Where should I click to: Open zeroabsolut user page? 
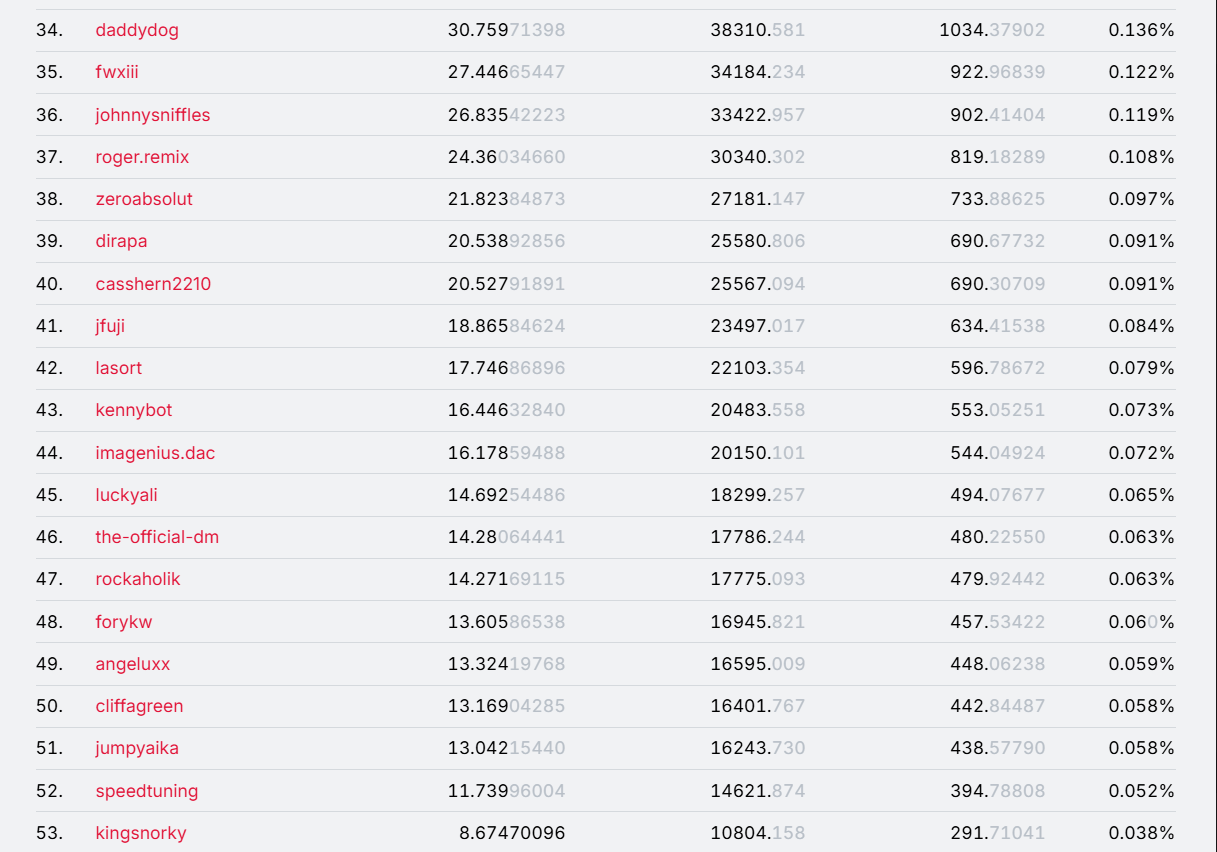point(144,199)
